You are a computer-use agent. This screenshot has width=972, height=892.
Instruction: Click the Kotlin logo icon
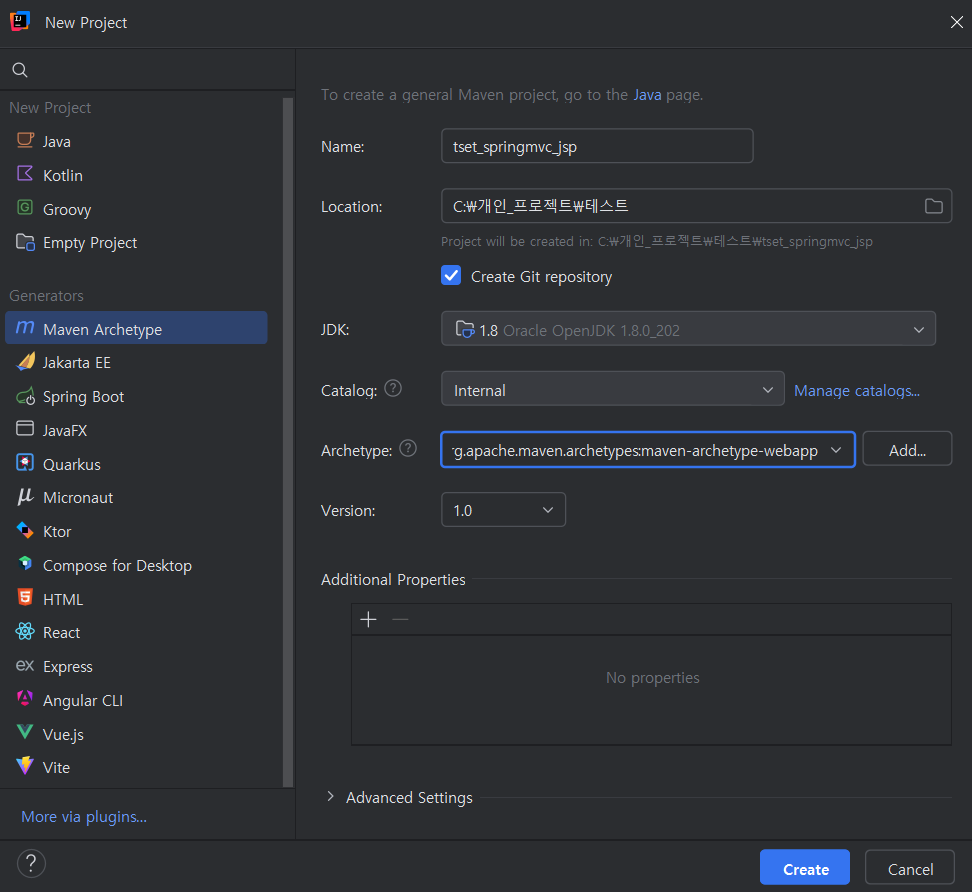tap(25, 174)
